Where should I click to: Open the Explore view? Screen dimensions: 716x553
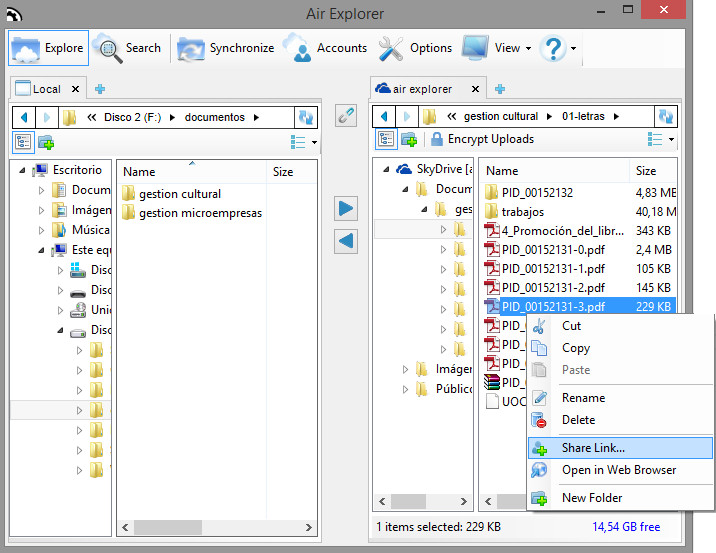click(48, 48)
